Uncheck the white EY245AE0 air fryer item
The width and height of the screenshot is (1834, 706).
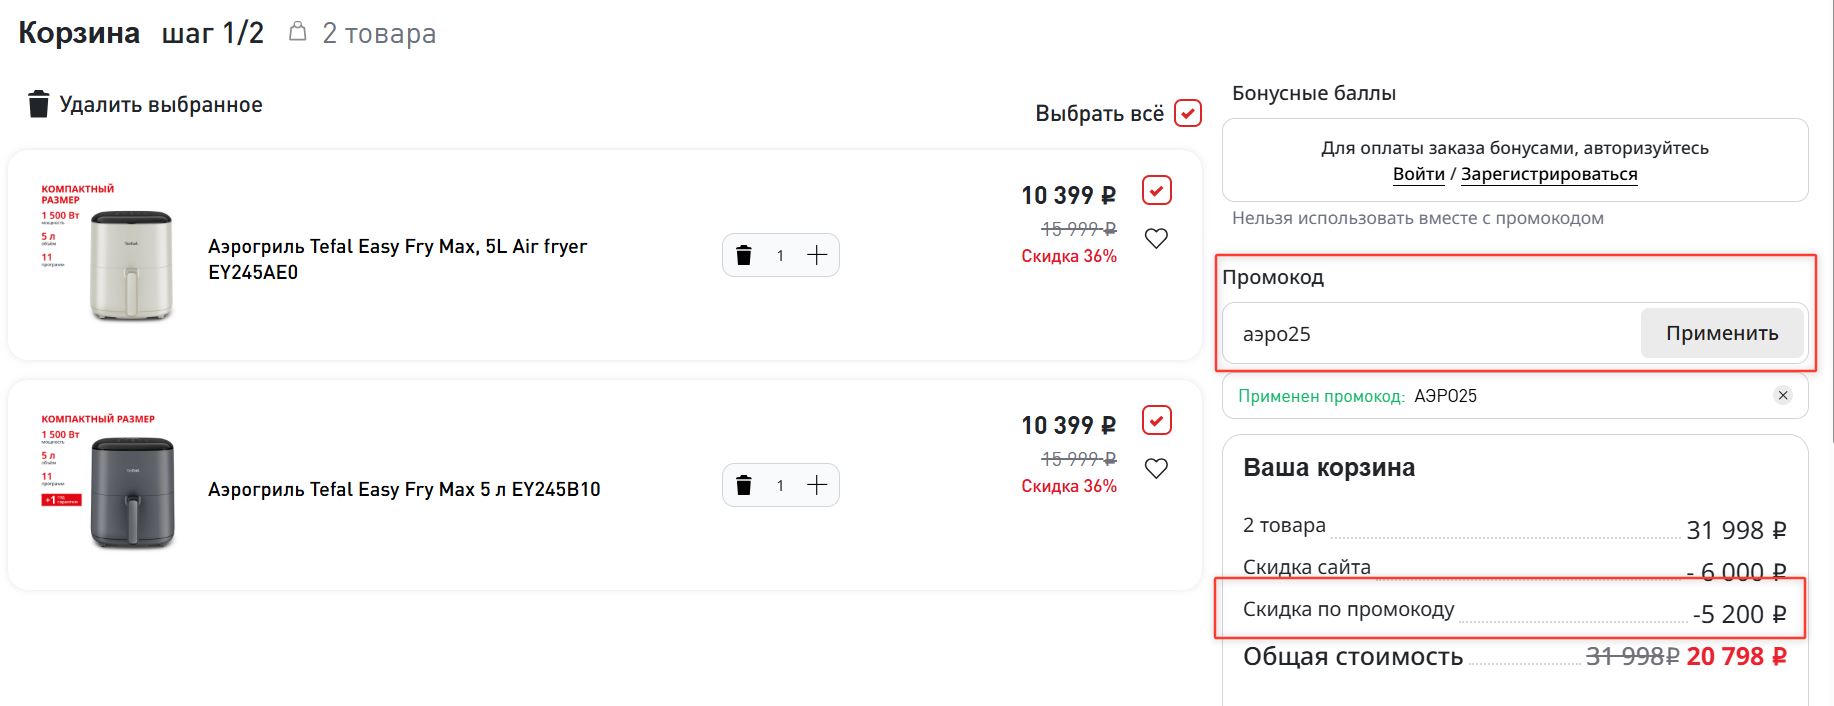[1157, 190]
